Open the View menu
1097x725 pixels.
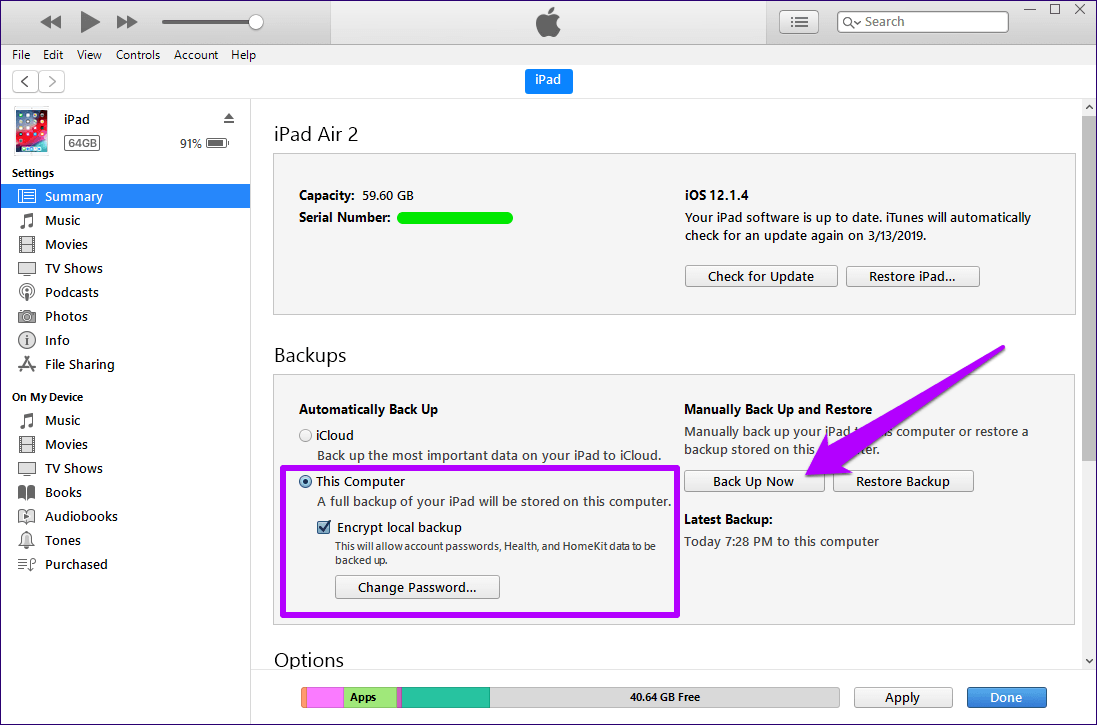coord(89,55)
